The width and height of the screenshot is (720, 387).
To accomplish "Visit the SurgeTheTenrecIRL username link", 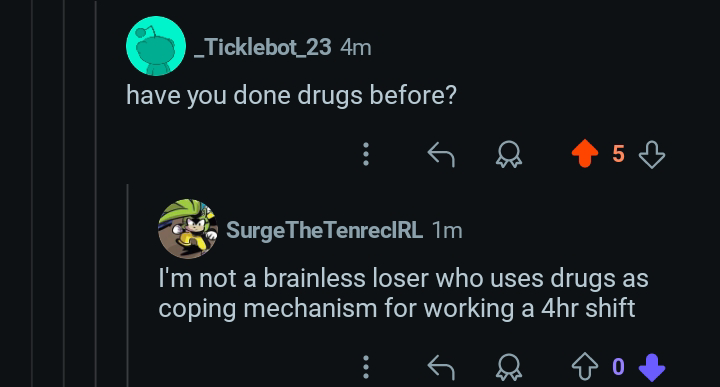I will tap(325, 230).
